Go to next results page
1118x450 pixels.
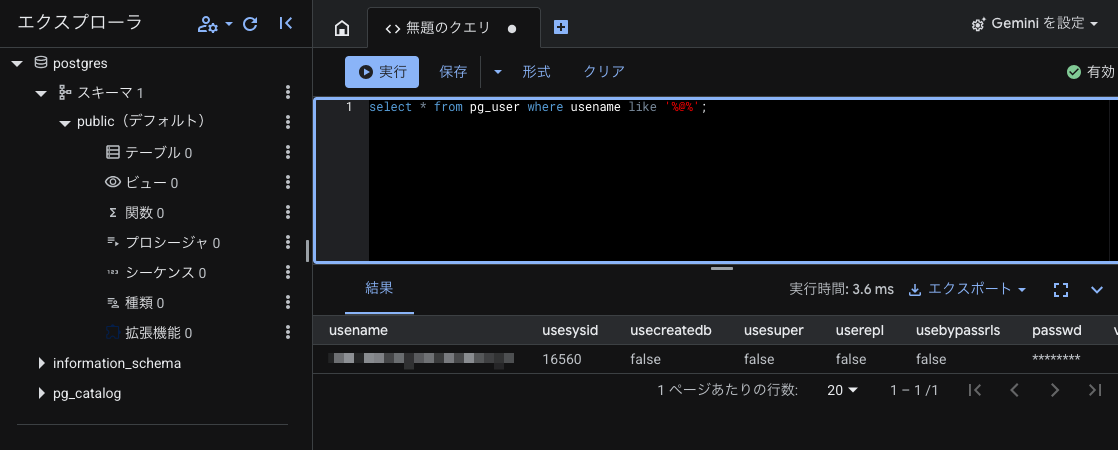click(1055, 390)
